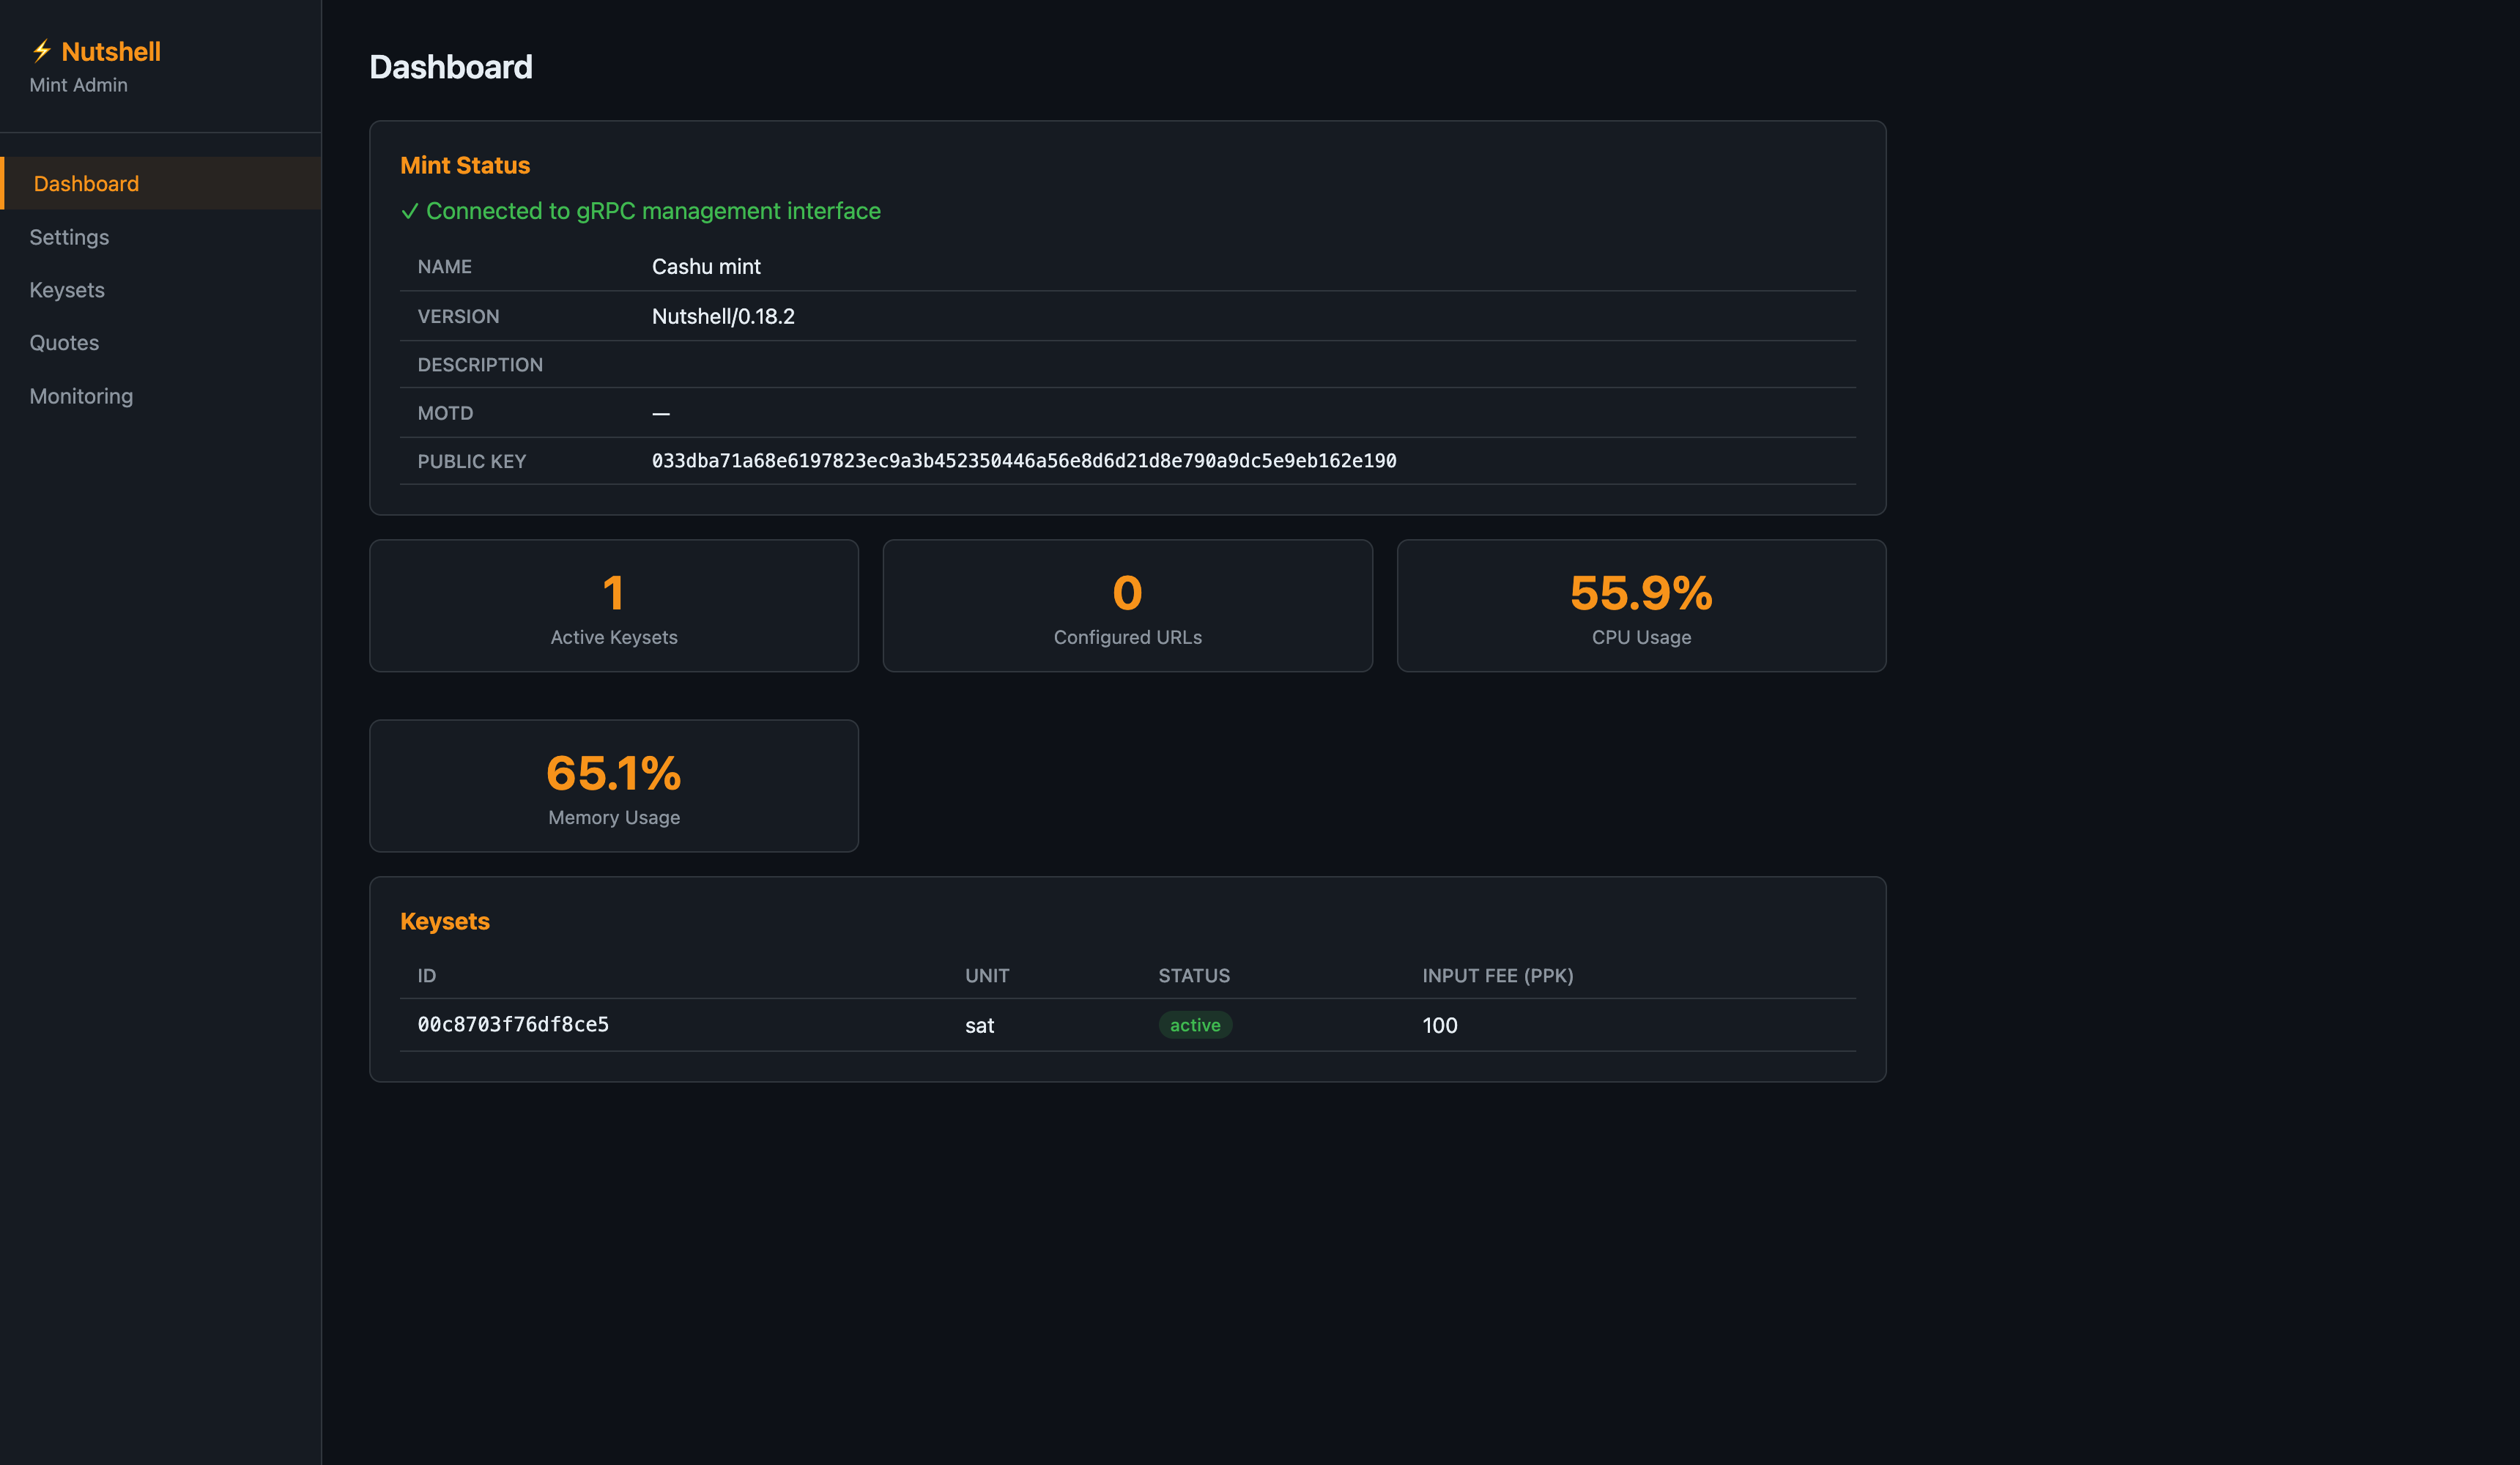The height and width of the screenshot is (1465, 2520).
Task: Click the green connection checkmark icon
Action: tap(409, 211)
